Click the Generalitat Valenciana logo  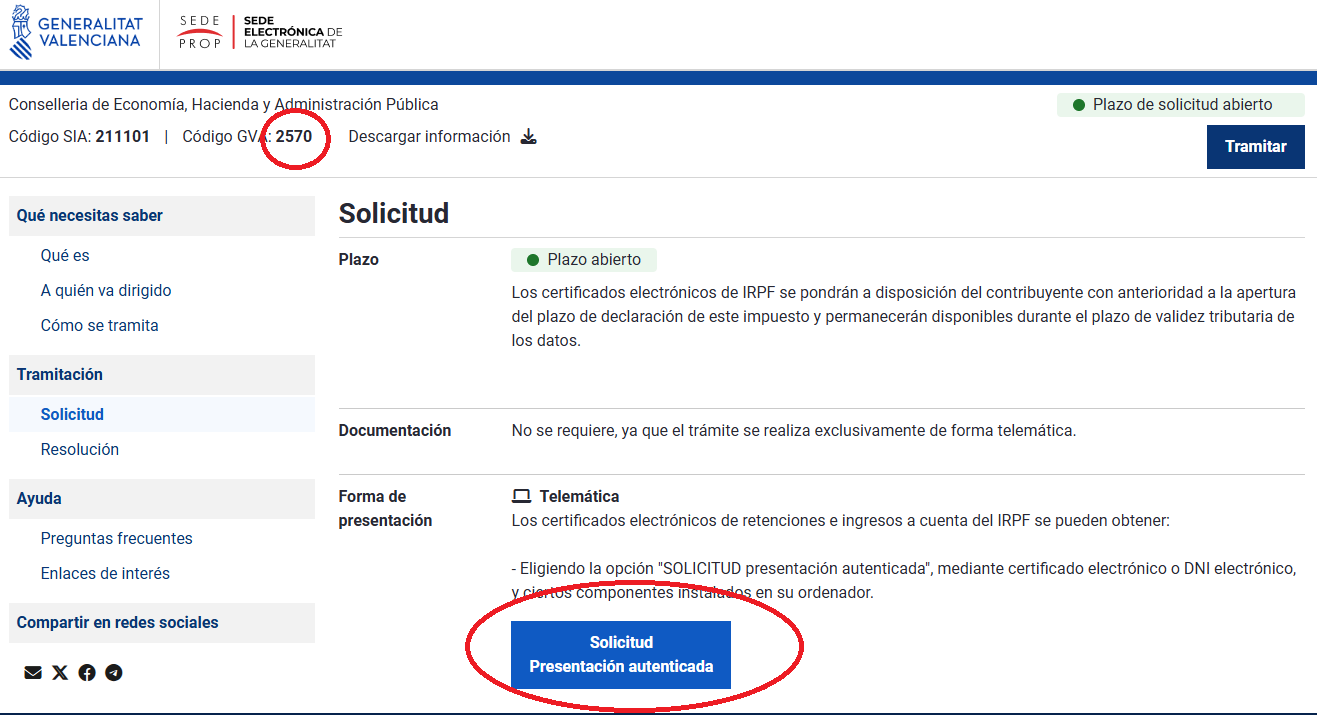[76, 33]
